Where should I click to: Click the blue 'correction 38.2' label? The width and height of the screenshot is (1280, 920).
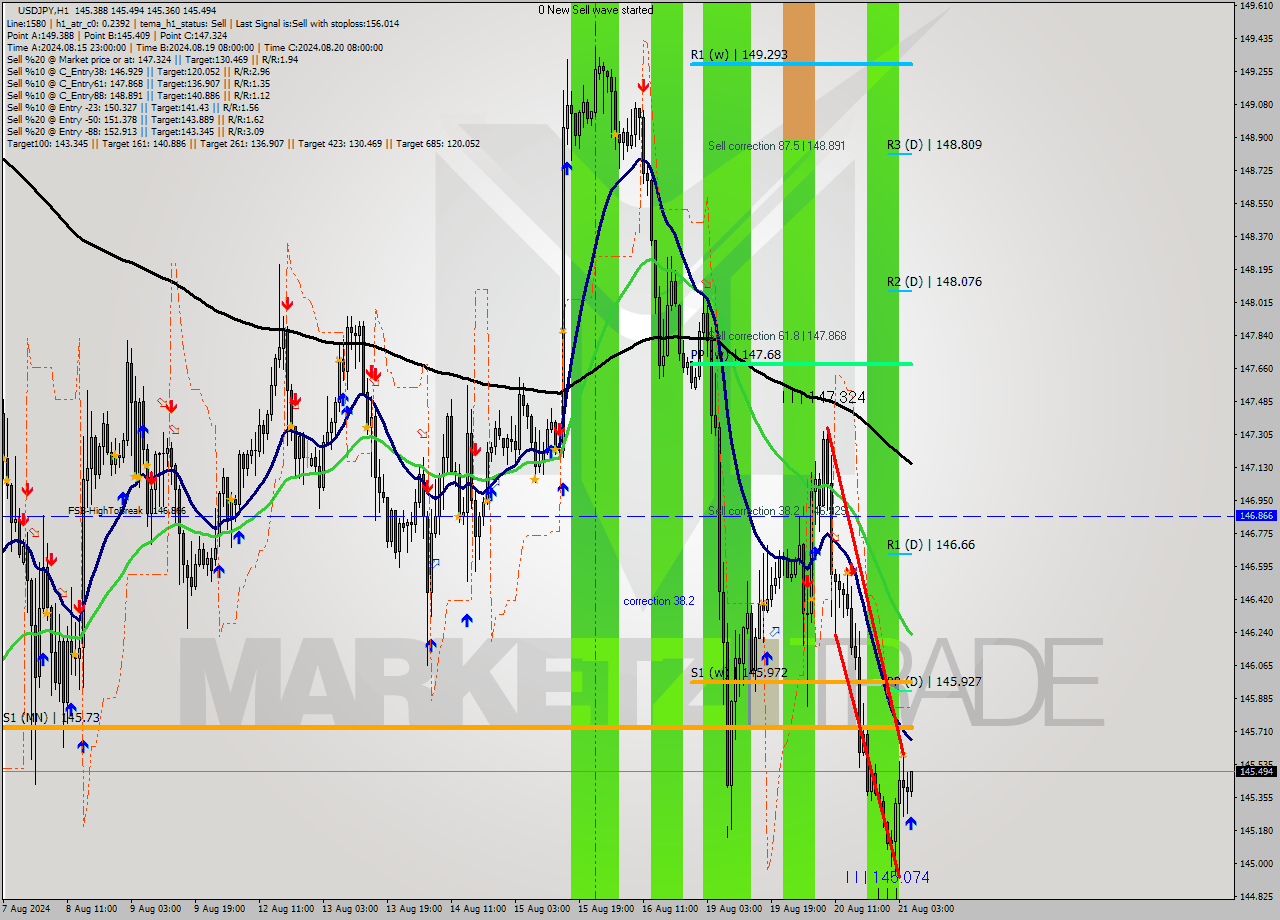[x=658, y=601]
